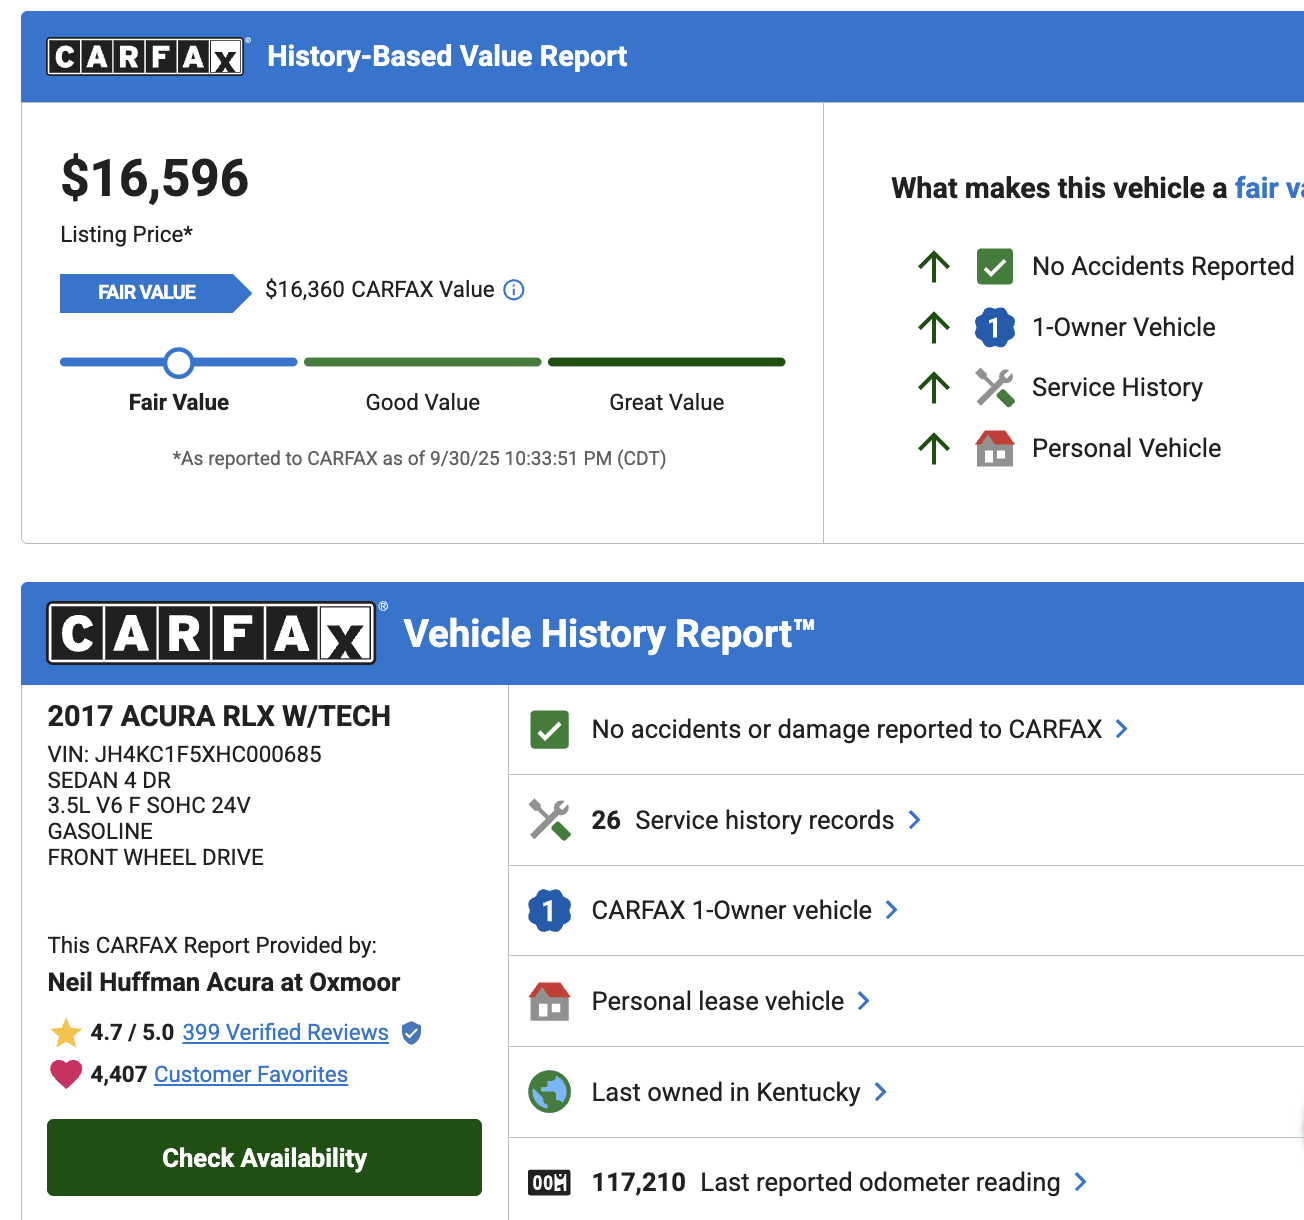Viewport: 1304px width, 1220px height.
Task: Click the What makes this vehicle heading
Action: point(1097,188)
